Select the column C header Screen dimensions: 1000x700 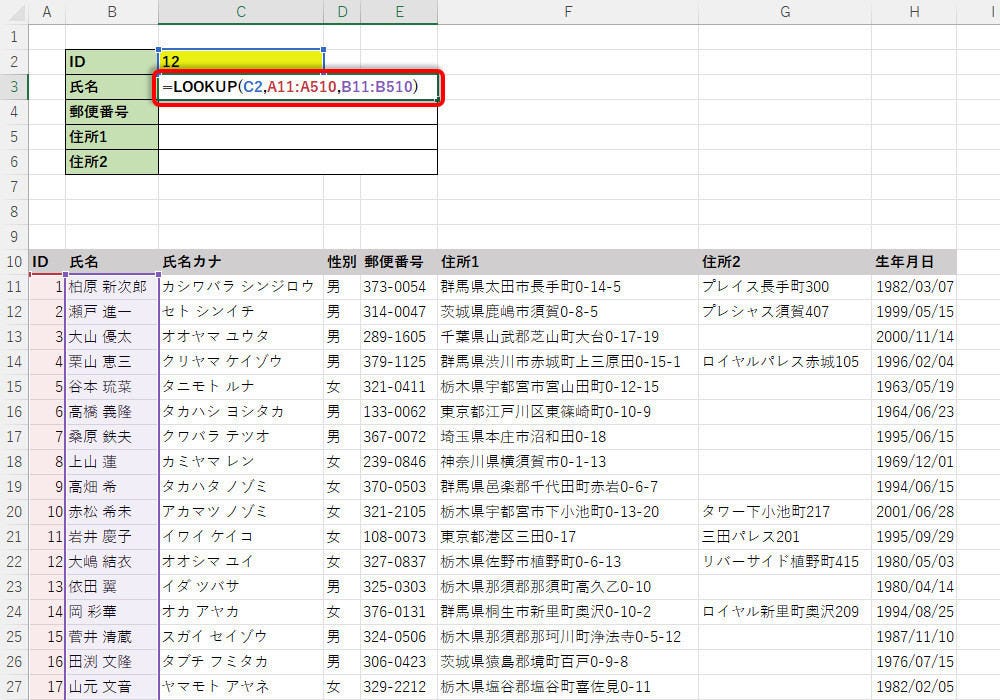pos(240,12)
